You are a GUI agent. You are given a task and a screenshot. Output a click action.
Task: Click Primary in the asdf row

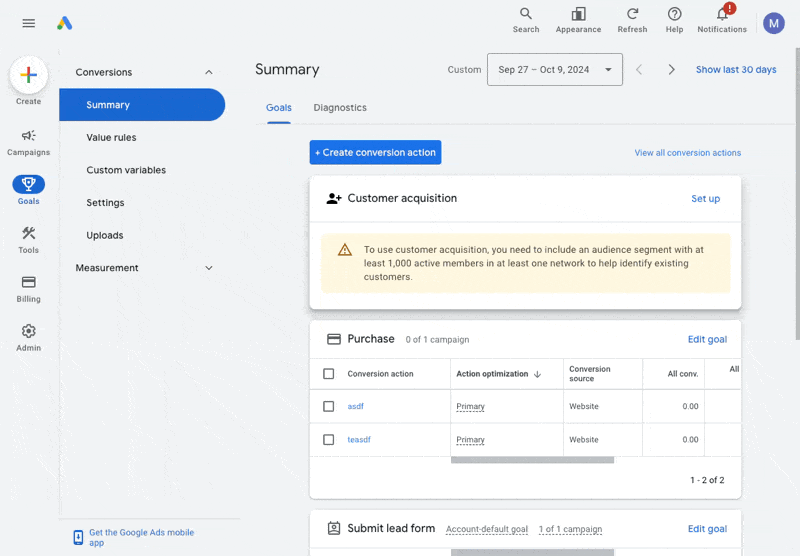point(470,407)
